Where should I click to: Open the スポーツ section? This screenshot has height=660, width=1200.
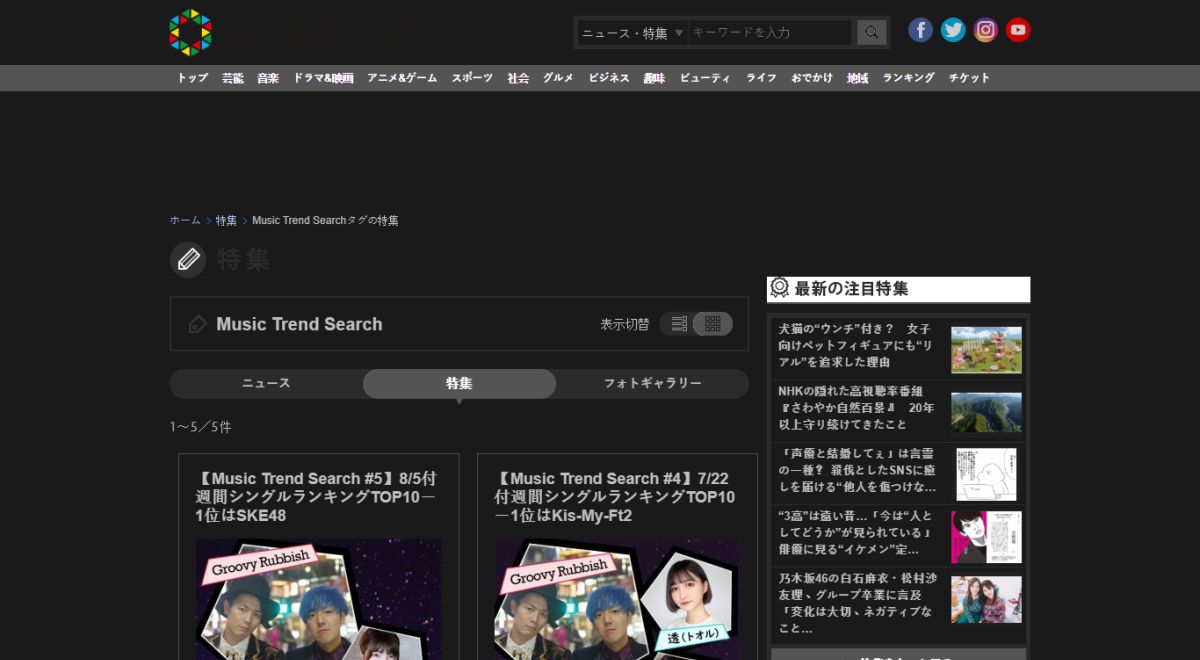(x=472, y=78)
